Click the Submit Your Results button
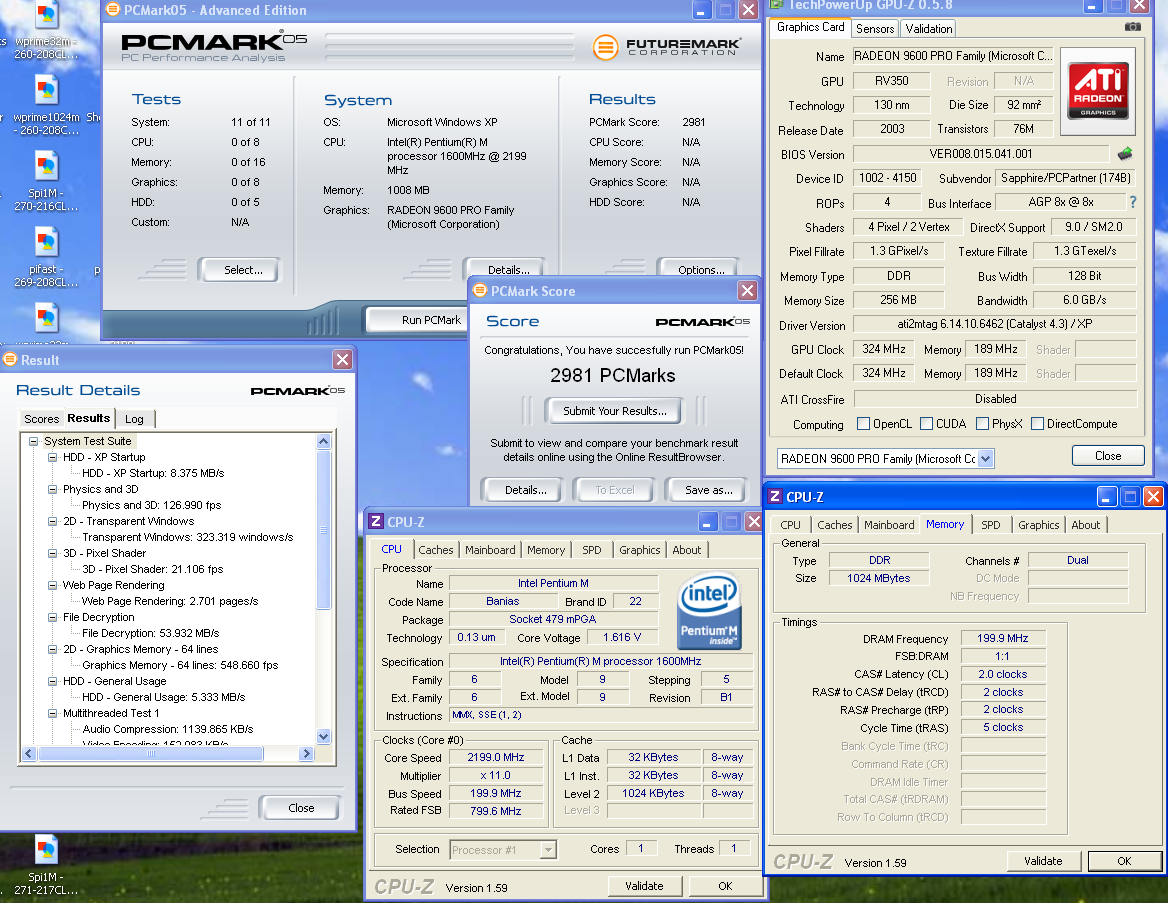 [x=615, y=411]
